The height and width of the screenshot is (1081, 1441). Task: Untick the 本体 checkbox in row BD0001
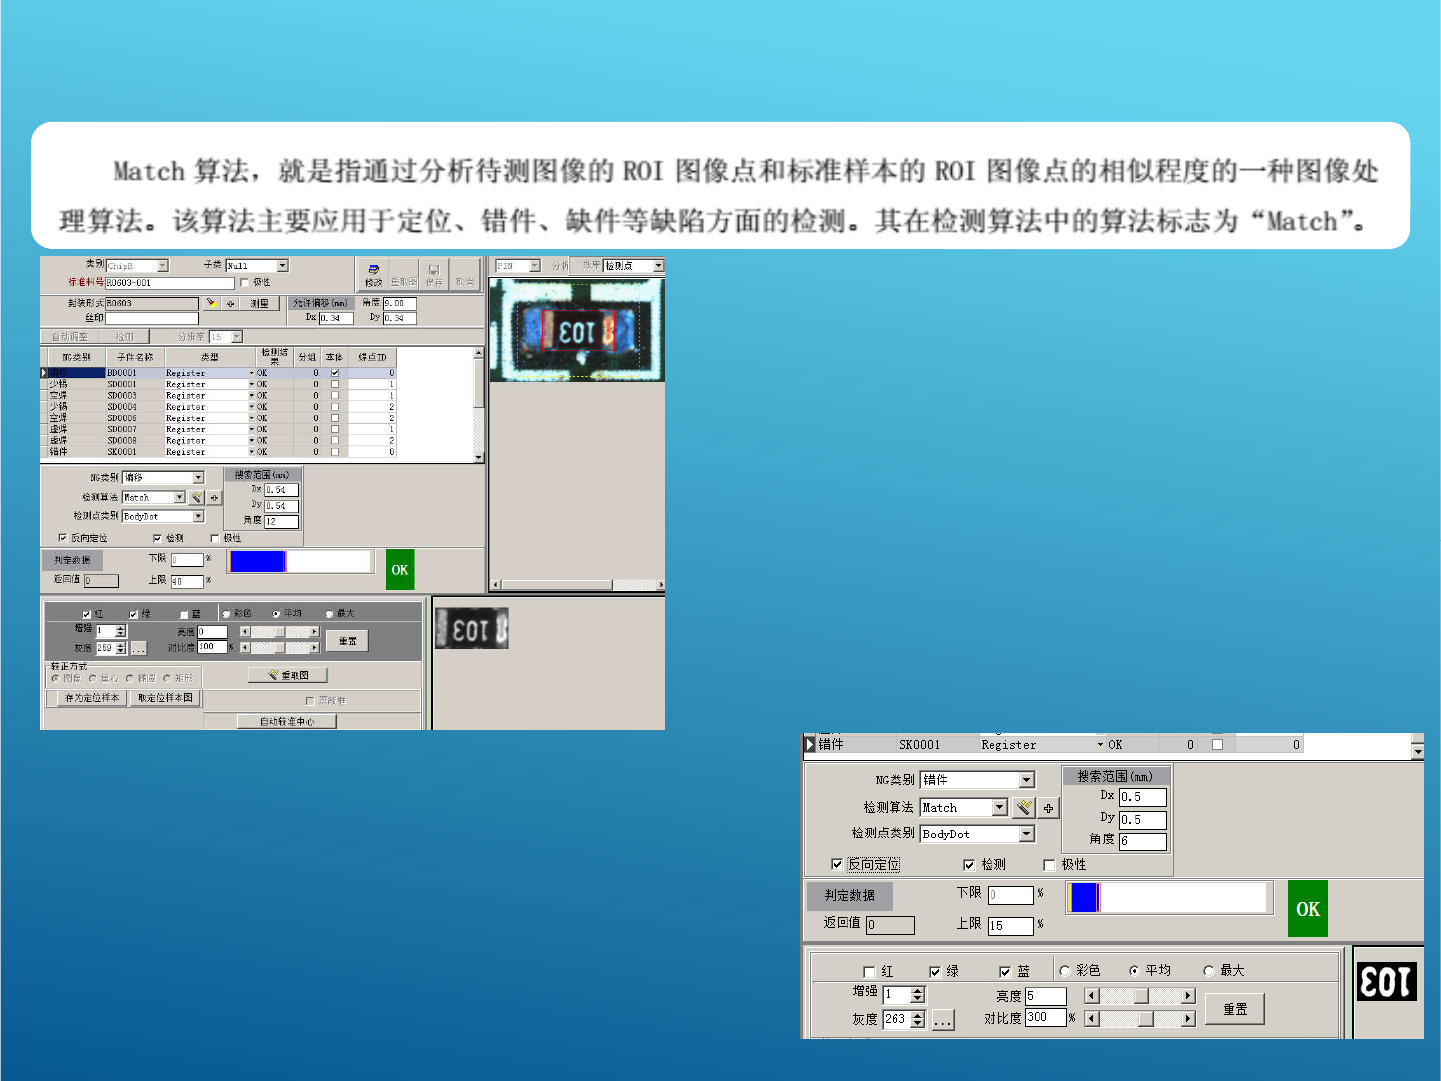click(x=335, y=373)
